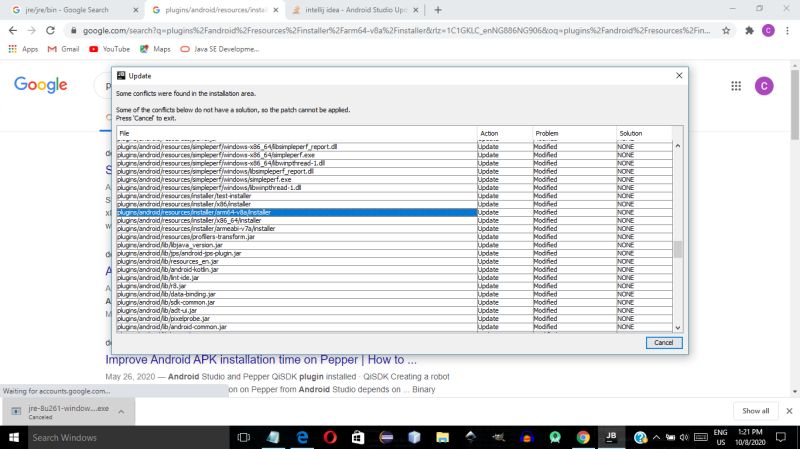Go back in Chrome
Viewport: 800px width, 449px height.
[x=13, y=31]
